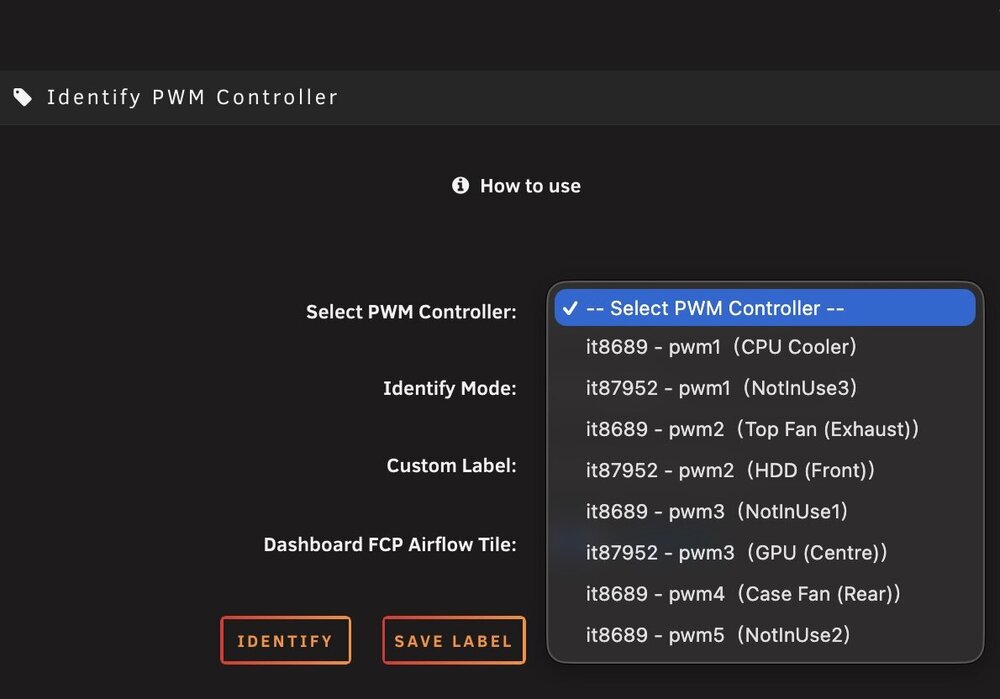Viewport: 1000px width, 699px height.
Task: Click the Identify PWM Controller header title
Action: pyautogui.click(x=193, y=98)
